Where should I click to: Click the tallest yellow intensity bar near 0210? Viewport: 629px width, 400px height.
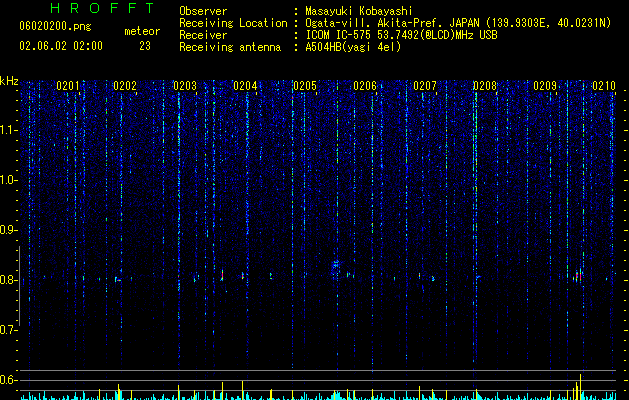pos(580,386)
